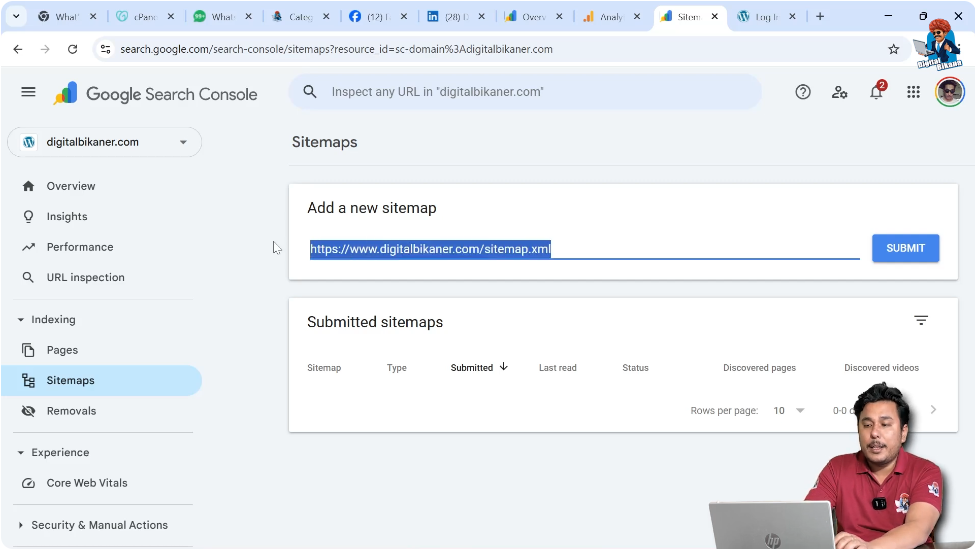
Task: View site information icon in address bar
Action: click(106, 49)
